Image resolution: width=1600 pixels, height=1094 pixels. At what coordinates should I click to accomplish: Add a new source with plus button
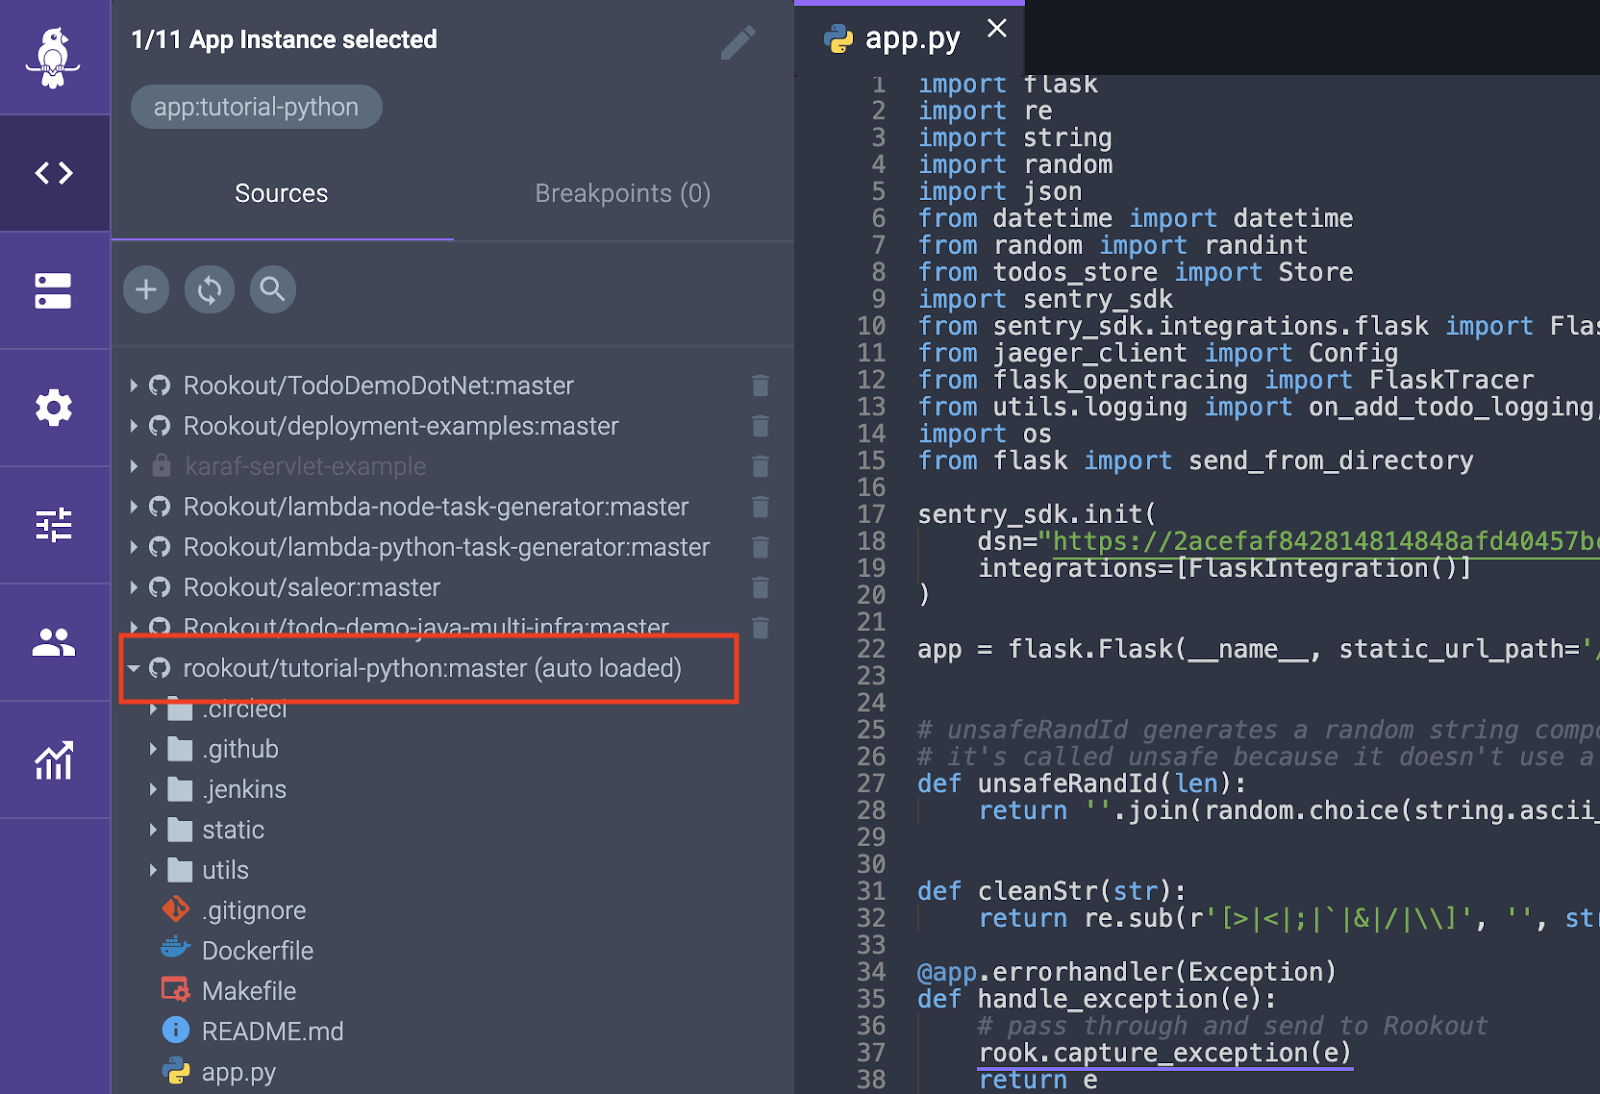[x=146, y=289]
